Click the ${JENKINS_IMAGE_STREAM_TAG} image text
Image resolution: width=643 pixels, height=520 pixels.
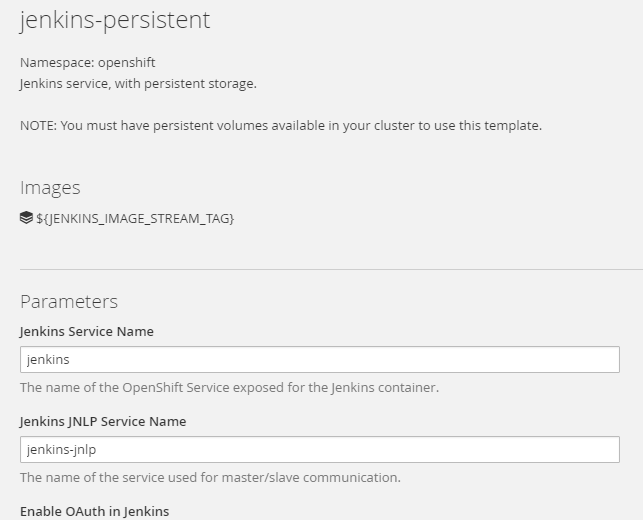135,218
